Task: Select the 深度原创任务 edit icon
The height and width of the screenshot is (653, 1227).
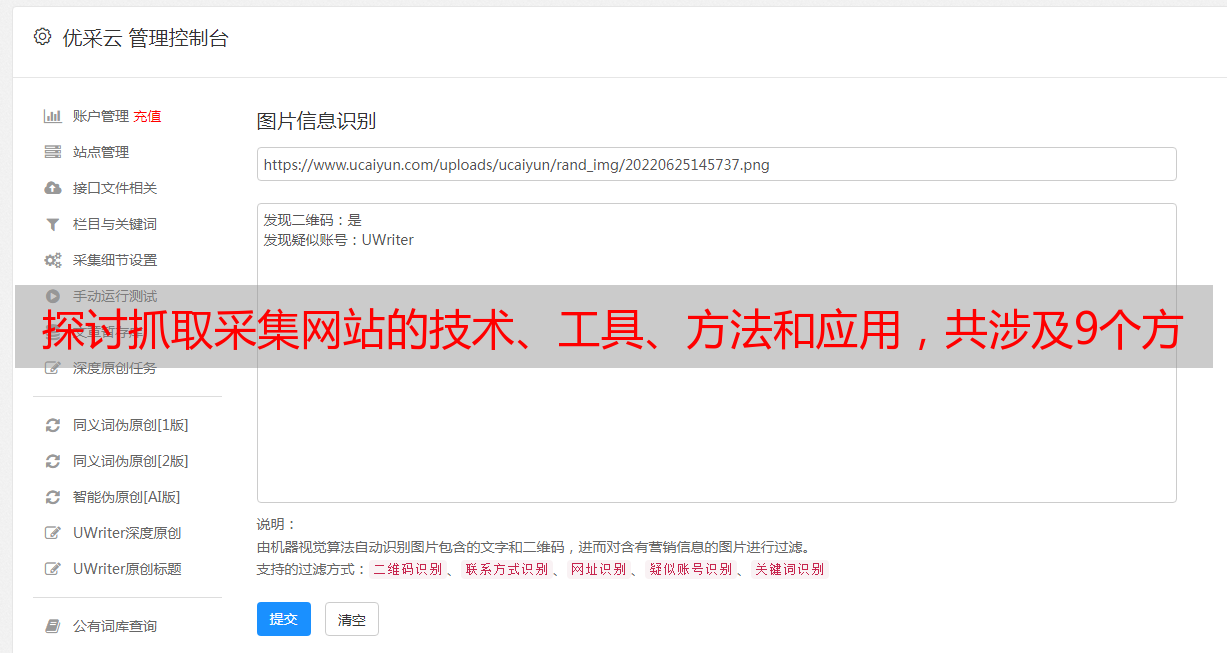Action: [53, 368]
